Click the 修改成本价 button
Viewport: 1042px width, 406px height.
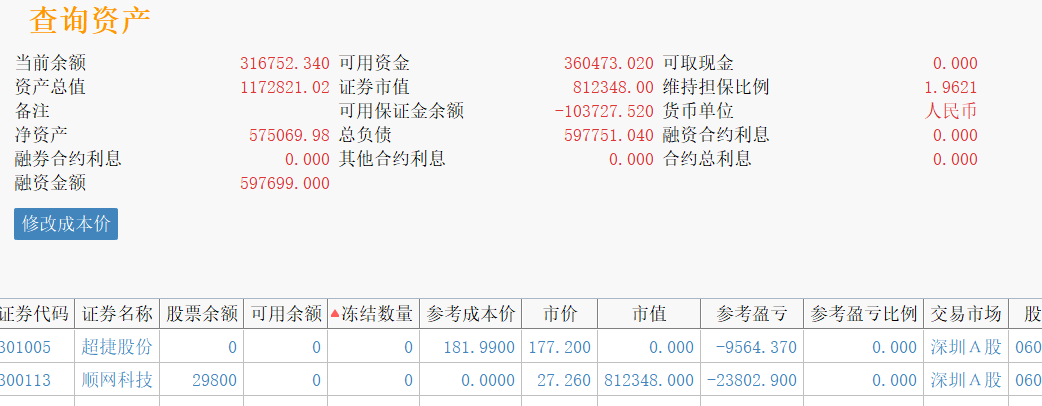[x=66, y=224]
